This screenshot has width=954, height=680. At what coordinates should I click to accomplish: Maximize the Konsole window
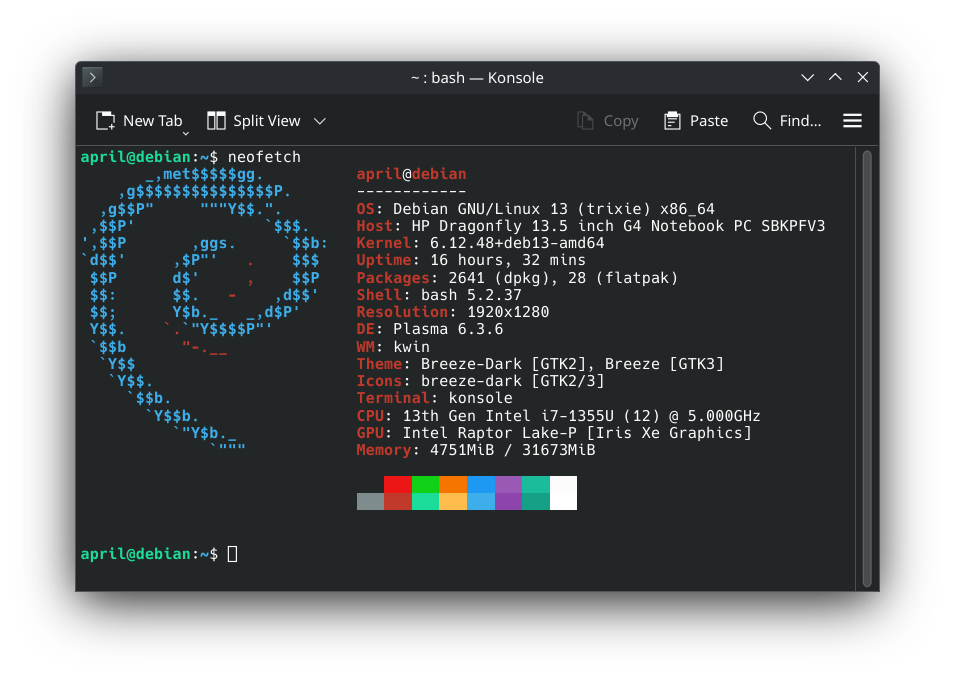click(835, 77)
